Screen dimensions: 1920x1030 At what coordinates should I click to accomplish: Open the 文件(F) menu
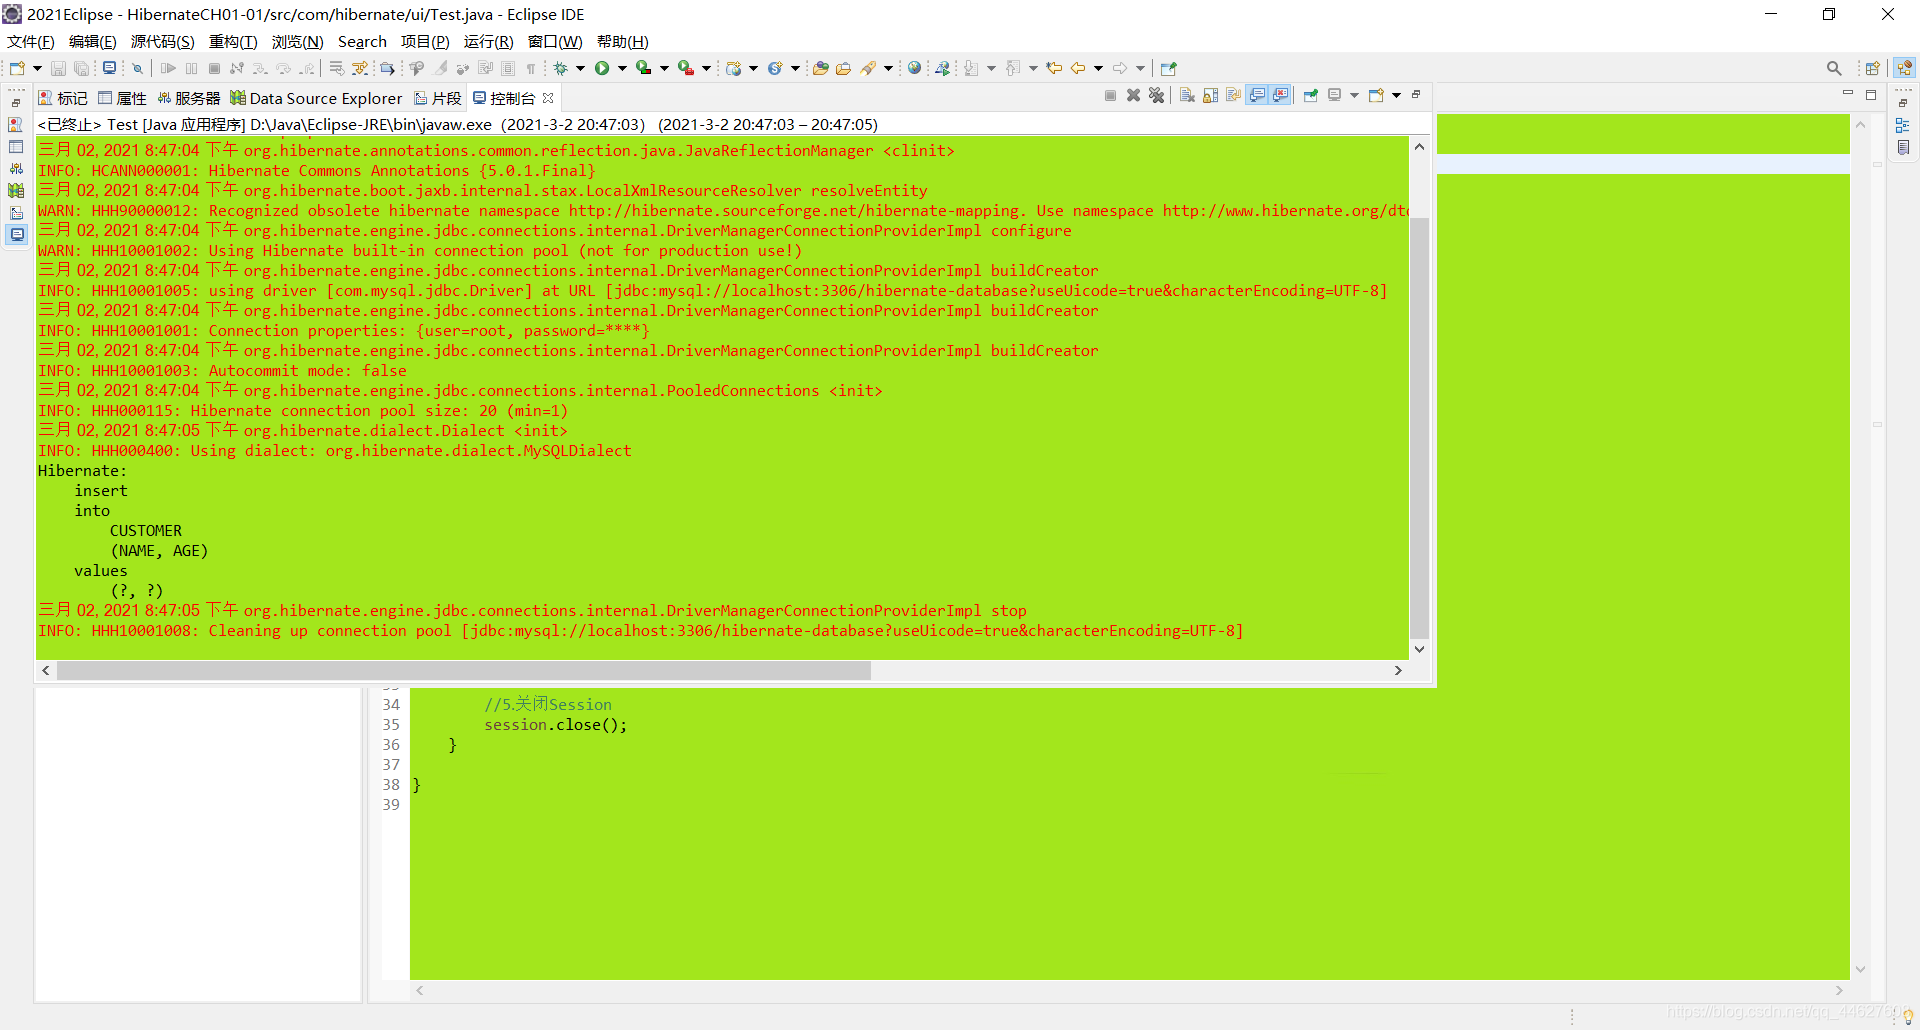click(30, 41)
